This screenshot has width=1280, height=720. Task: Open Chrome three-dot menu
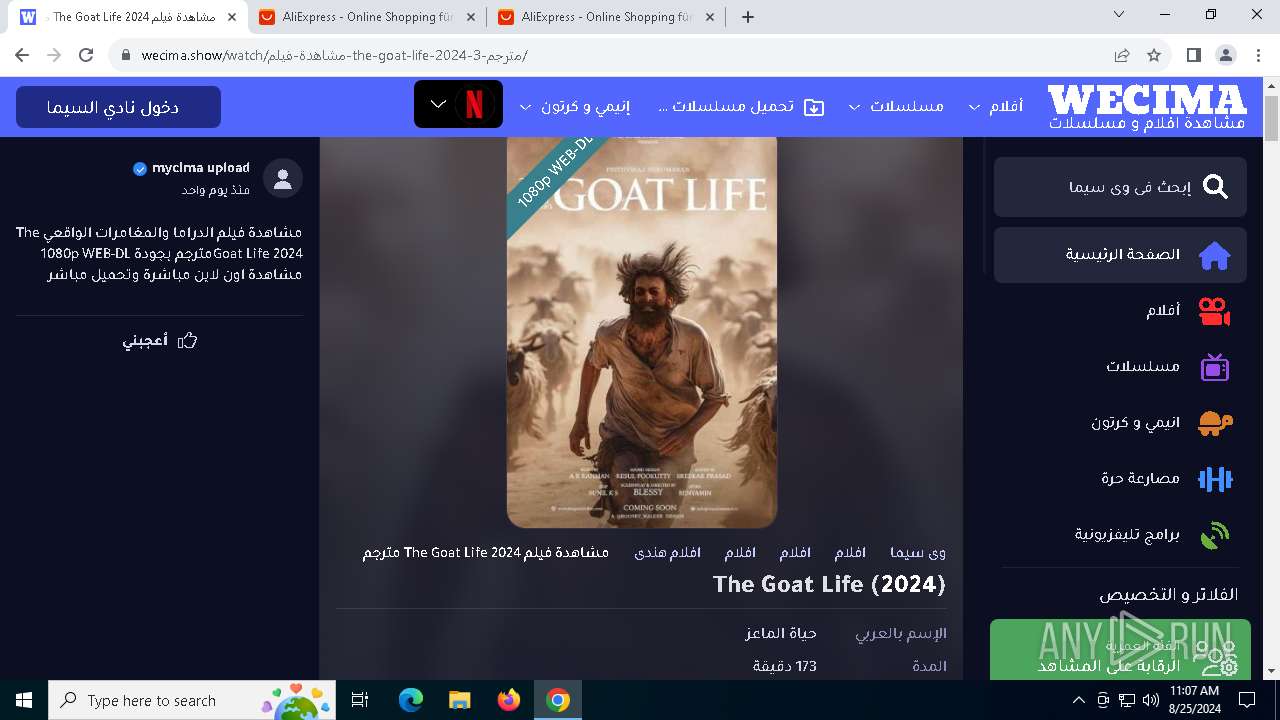[1257, 56]
